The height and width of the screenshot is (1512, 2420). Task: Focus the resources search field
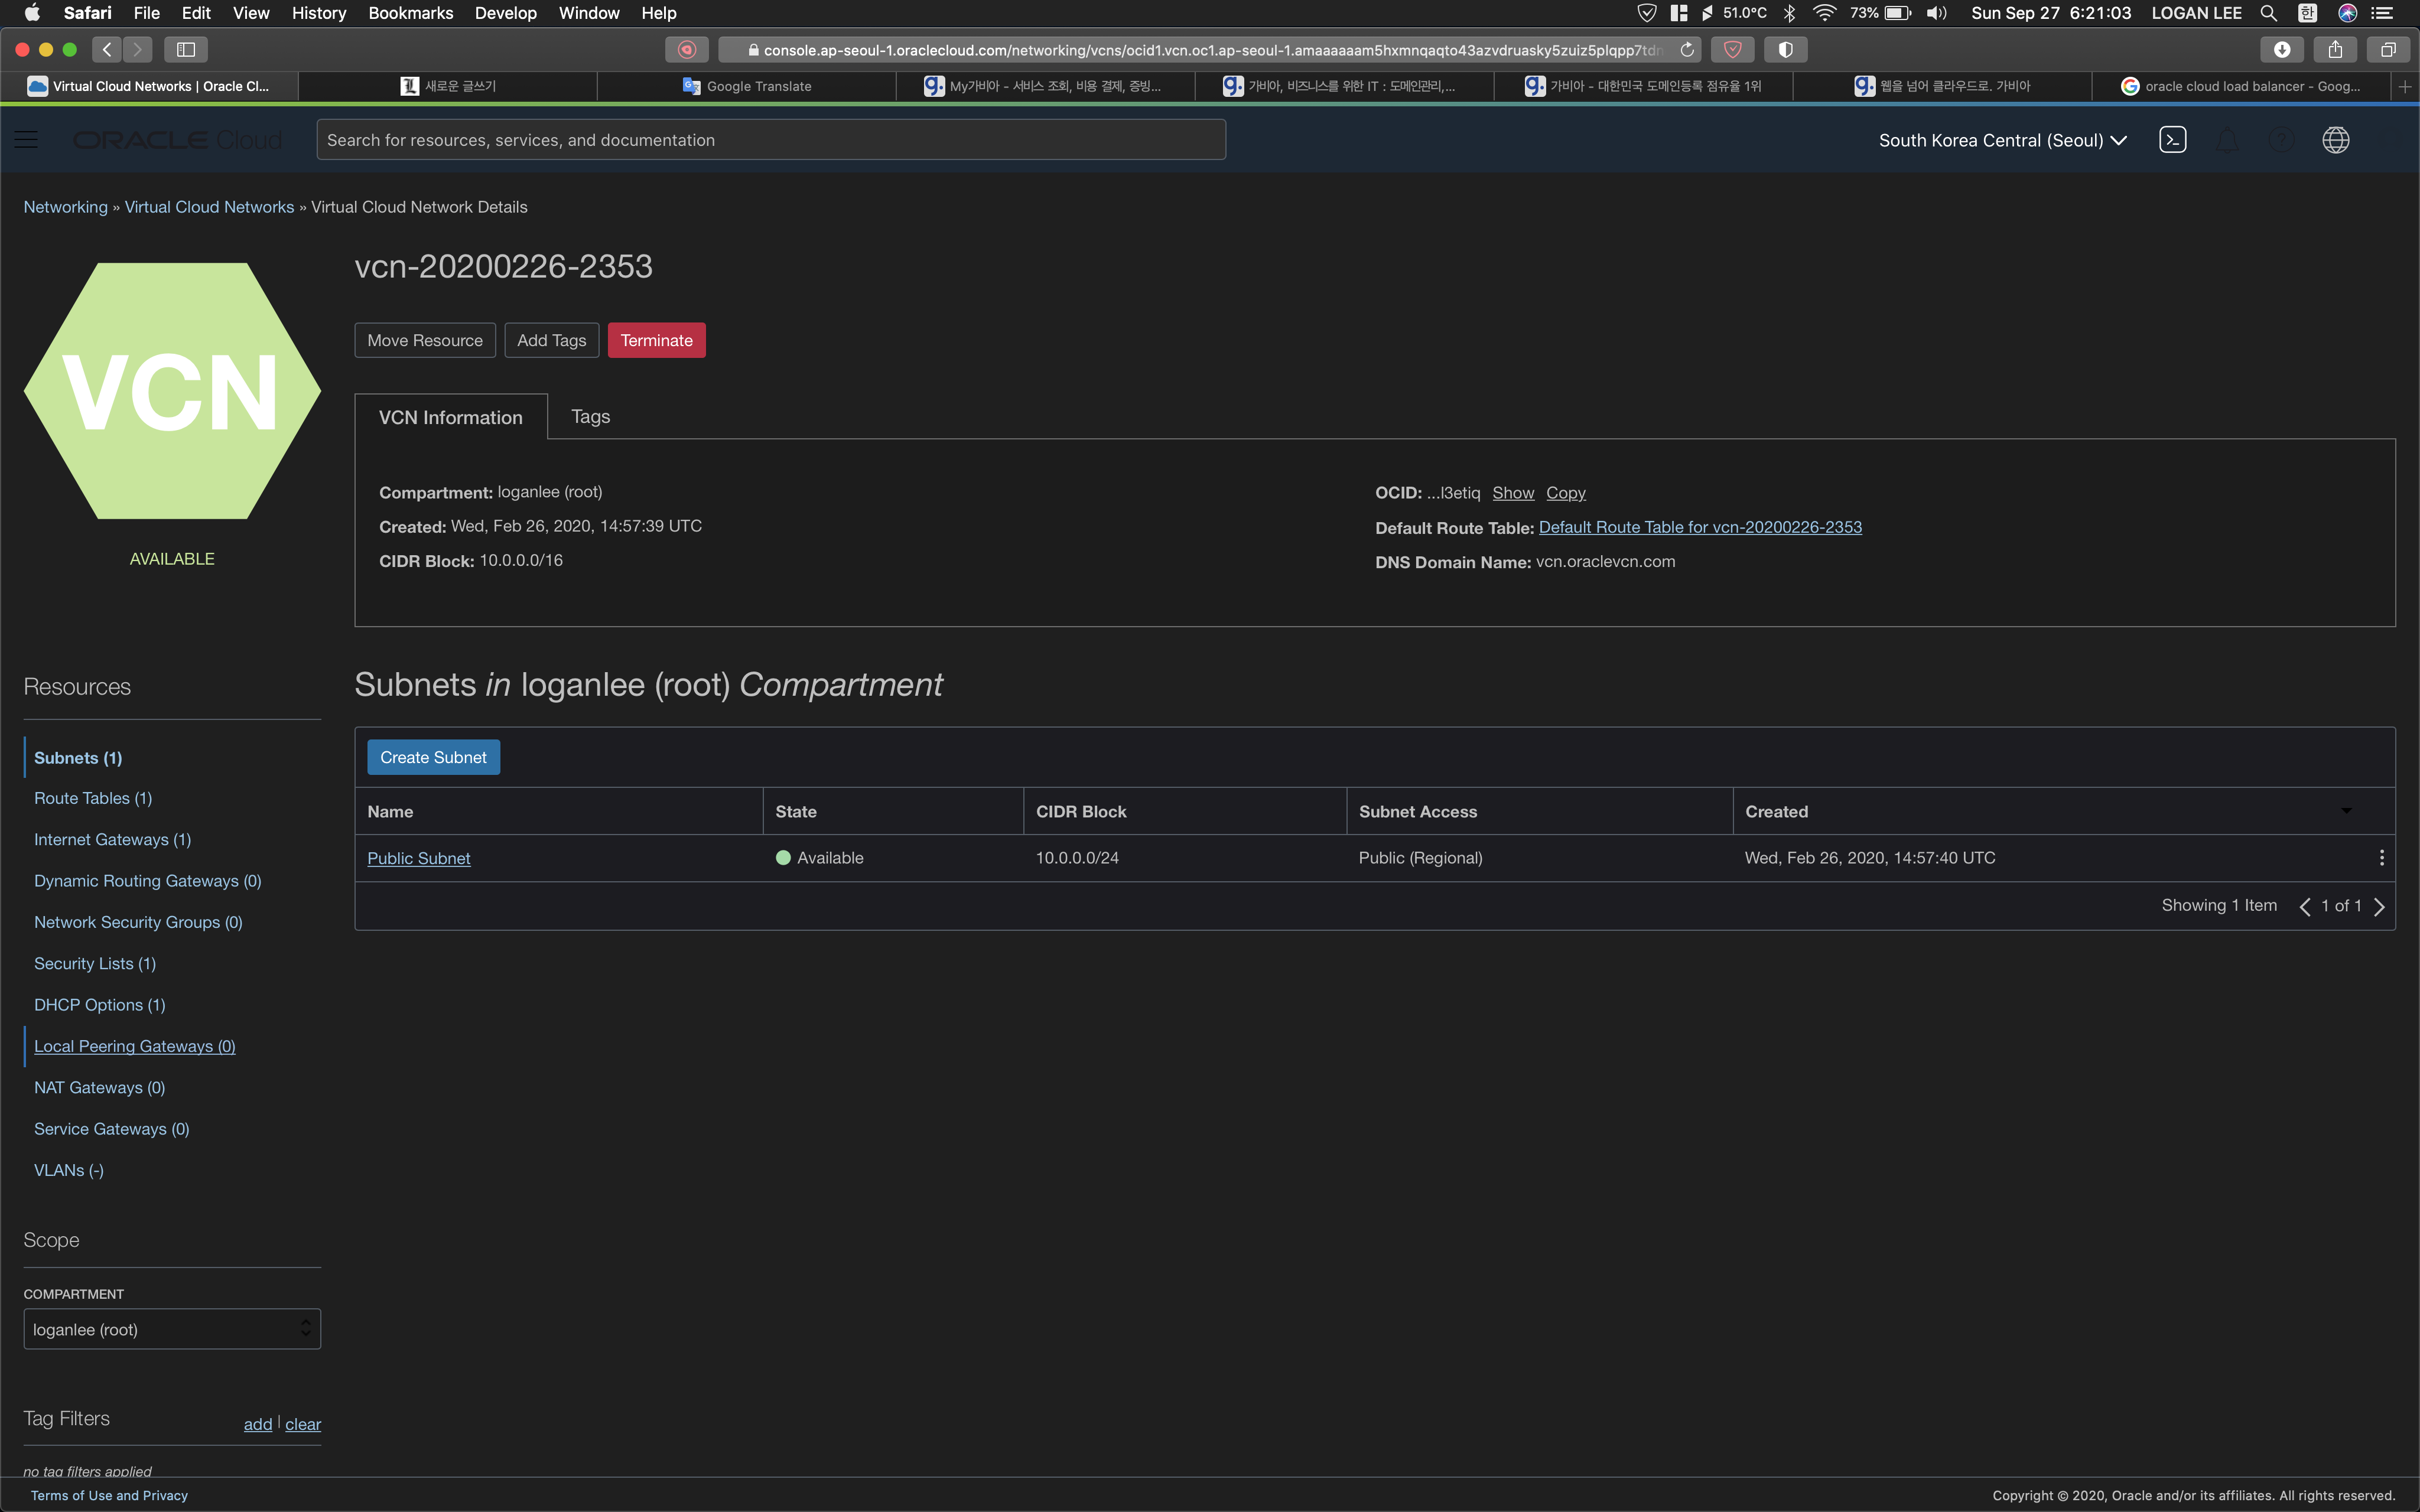[770, 140]
